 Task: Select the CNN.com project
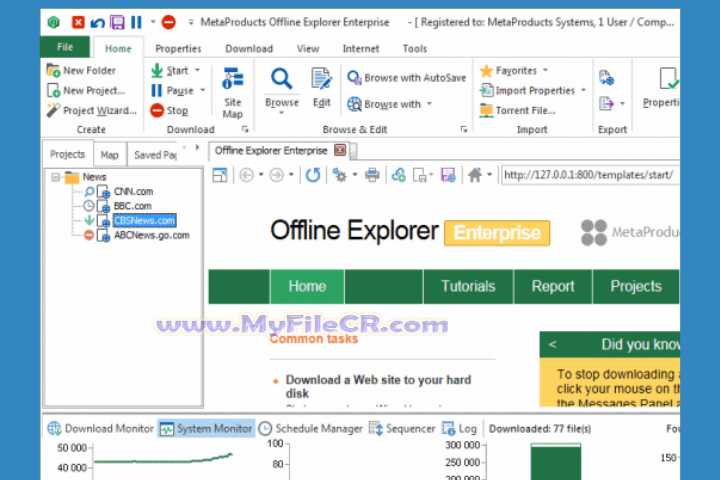tap(133, 192)
